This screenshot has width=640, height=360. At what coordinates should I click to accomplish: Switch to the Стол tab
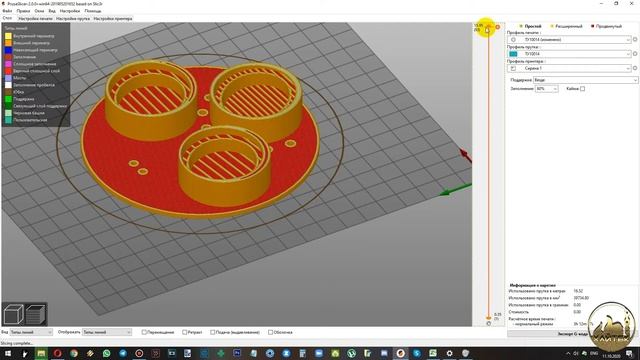(7, 18)
